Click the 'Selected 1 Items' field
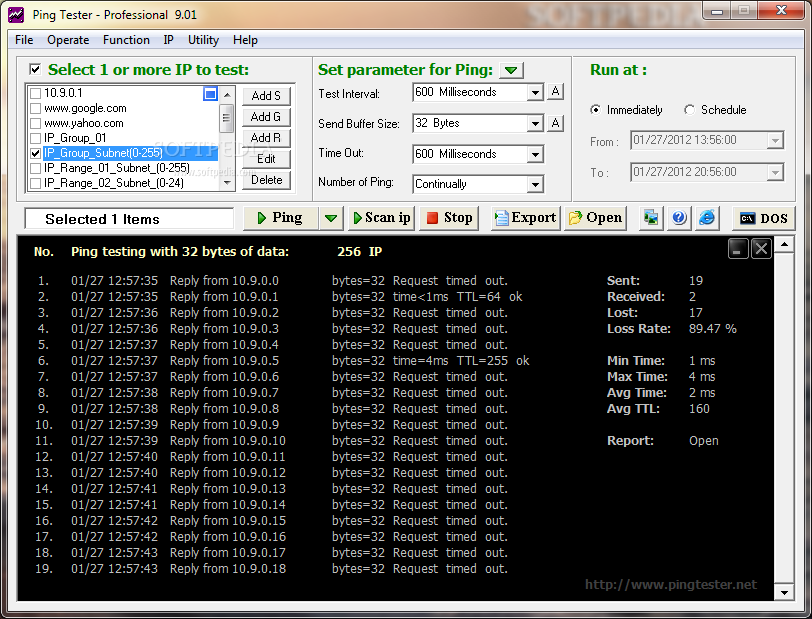 click(x=129, y=219)
